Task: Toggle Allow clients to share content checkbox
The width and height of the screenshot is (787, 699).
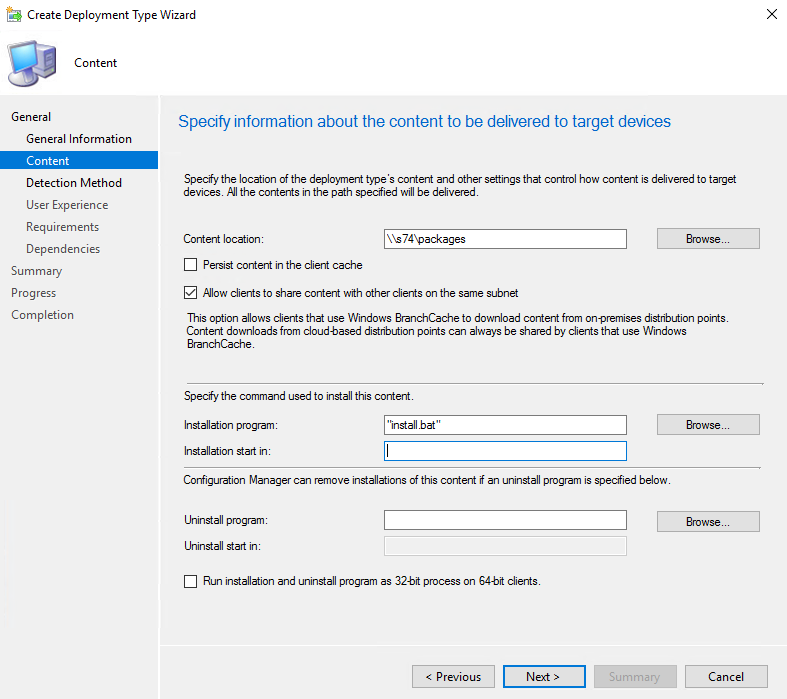Action: click(191, 293)
